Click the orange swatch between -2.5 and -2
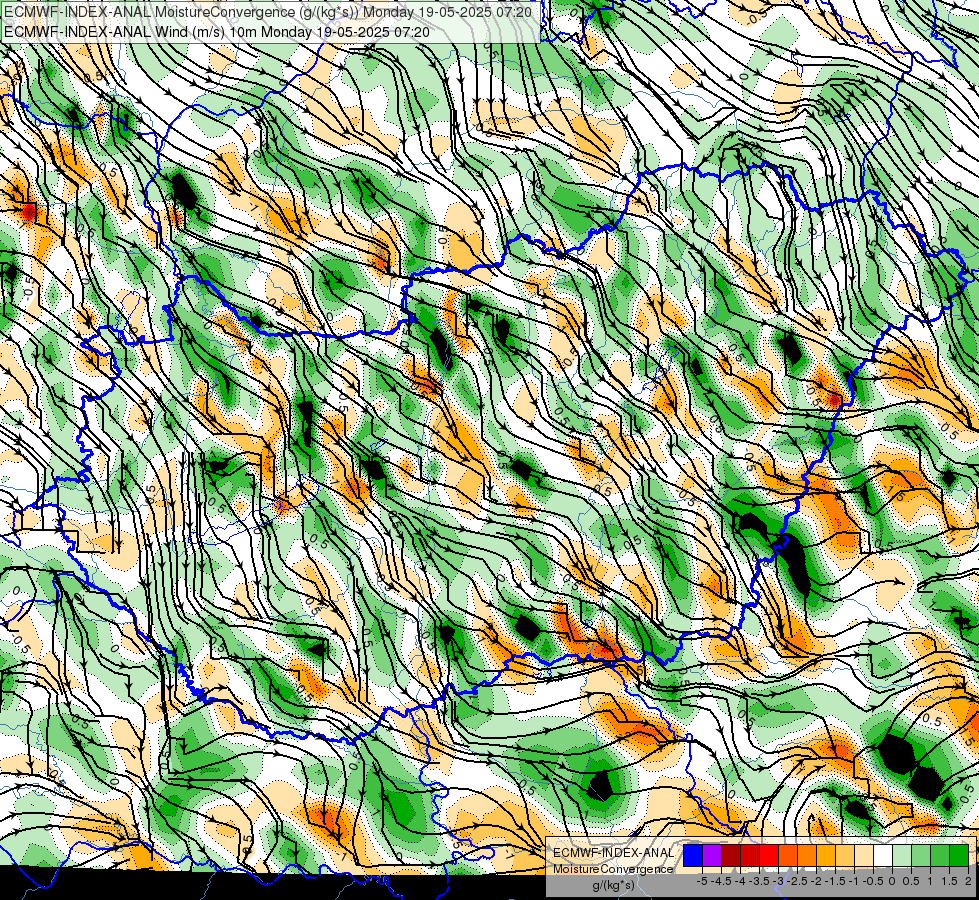This screenshot has width=979, height=900. coord(807,856)
